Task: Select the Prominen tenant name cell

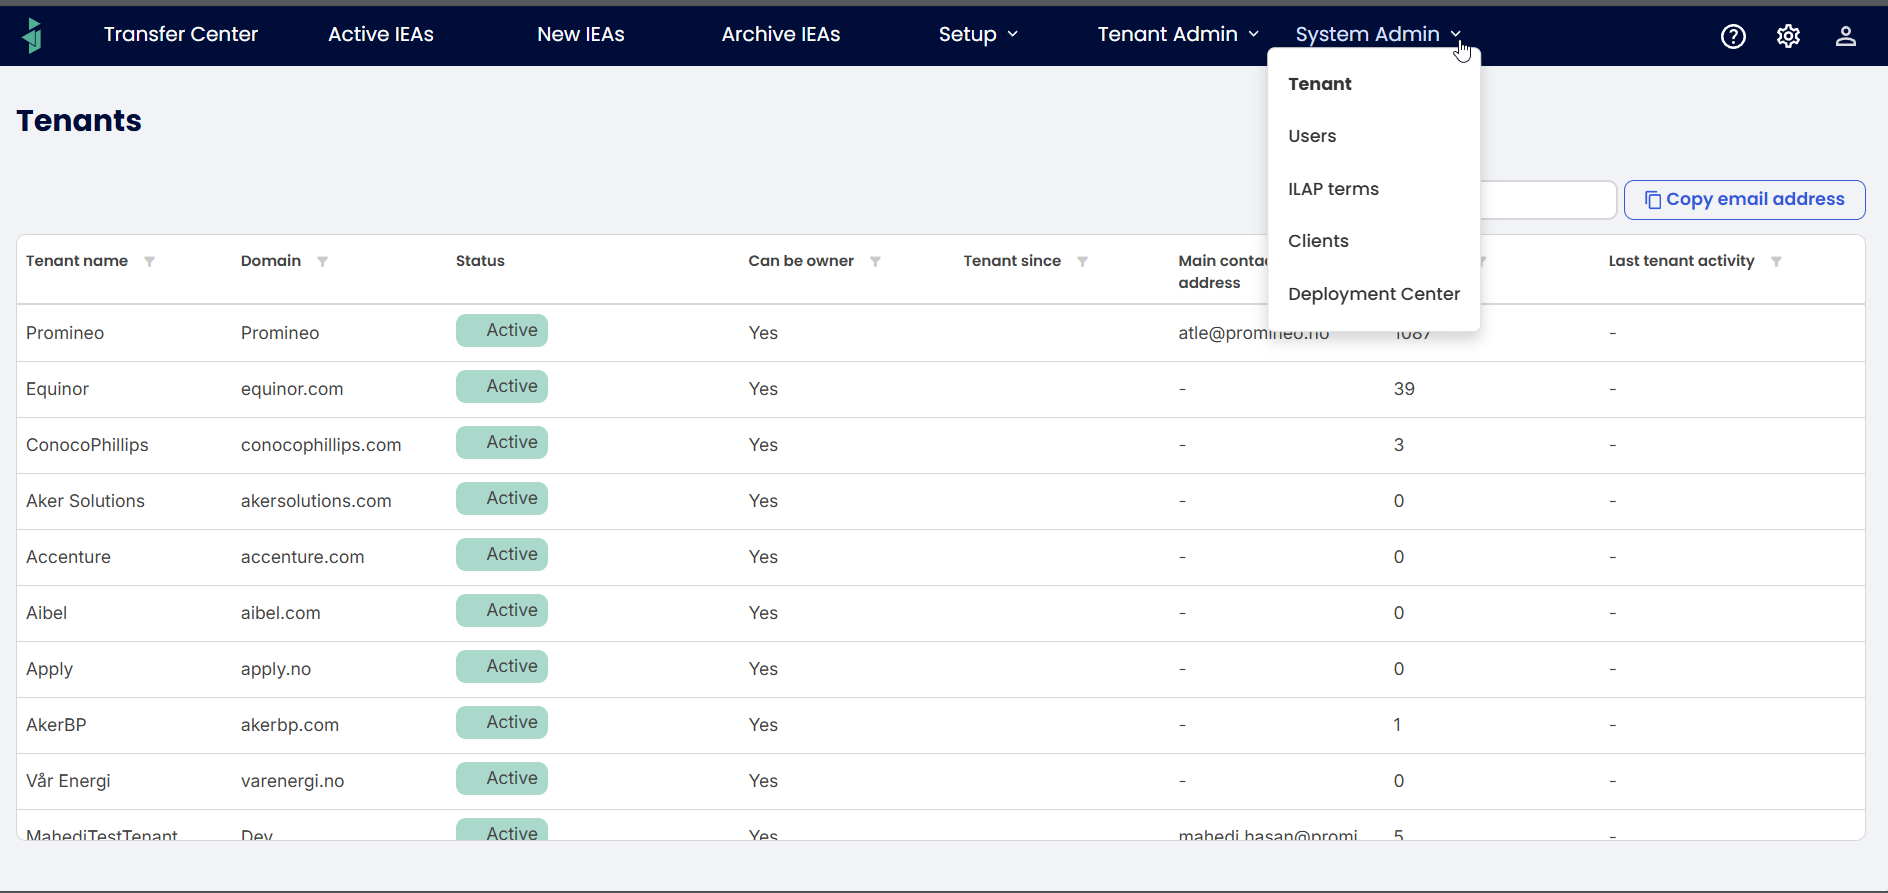Action: [x=65, y=333]
